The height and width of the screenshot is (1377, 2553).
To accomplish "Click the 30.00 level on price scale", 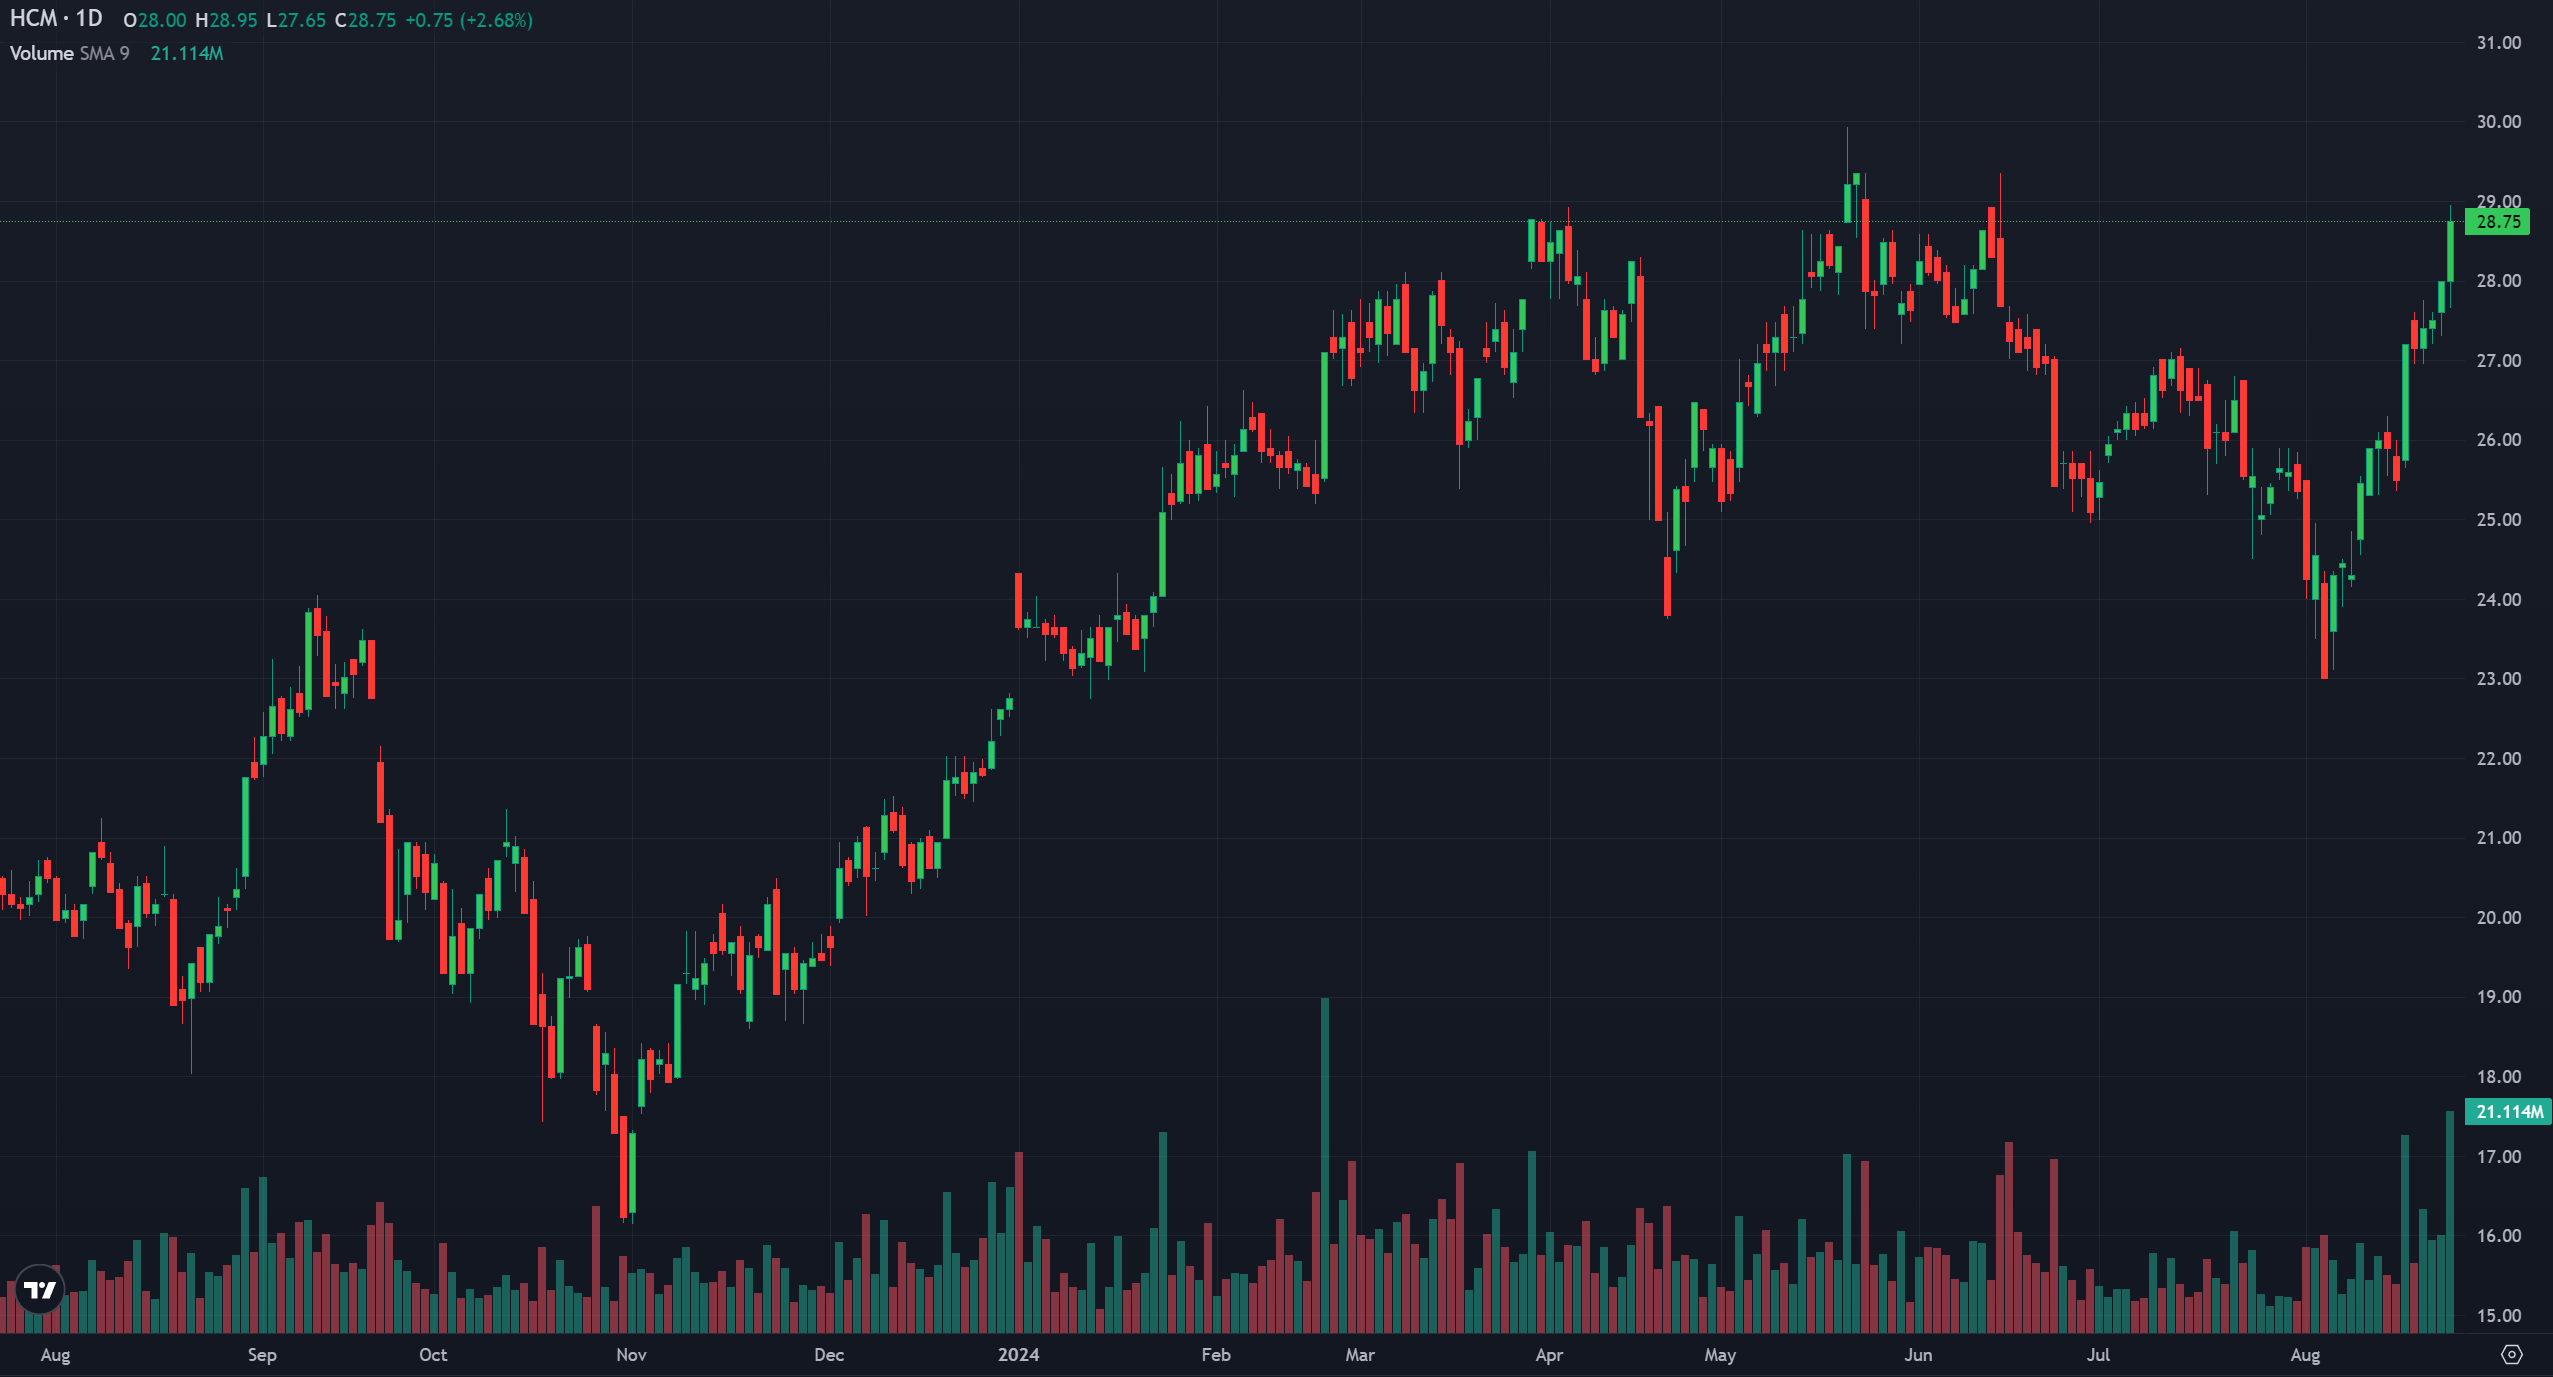I will [x=2498, y=122].
